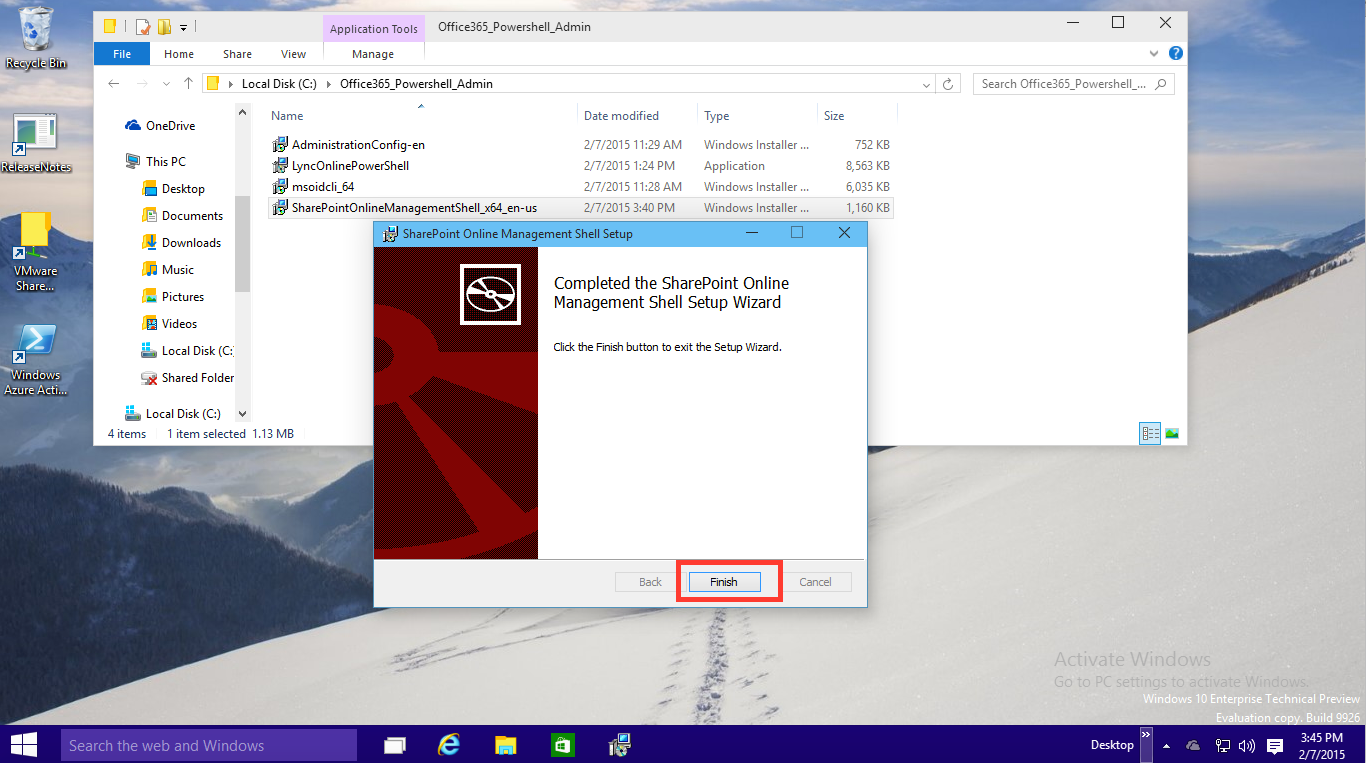Select This PC in navigation pane
This screenshot has height=763, width=1366.
pos(156,162)
